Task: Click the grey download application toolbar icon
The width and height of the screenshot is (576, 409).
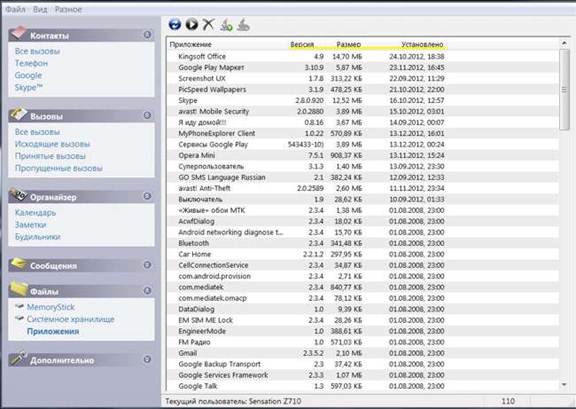Action: point(243,25)
